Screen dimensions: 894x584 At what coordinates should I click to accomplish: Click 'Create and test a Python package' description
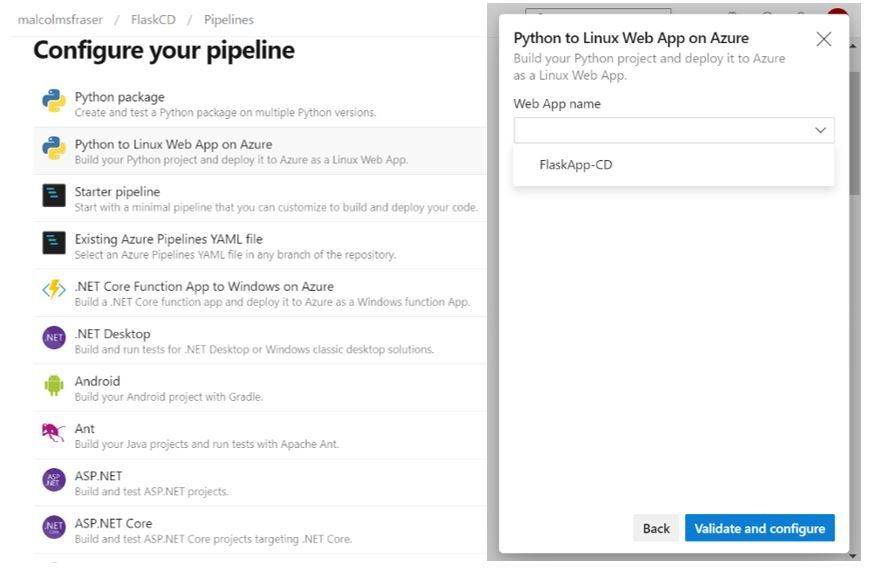click(225, 112)
